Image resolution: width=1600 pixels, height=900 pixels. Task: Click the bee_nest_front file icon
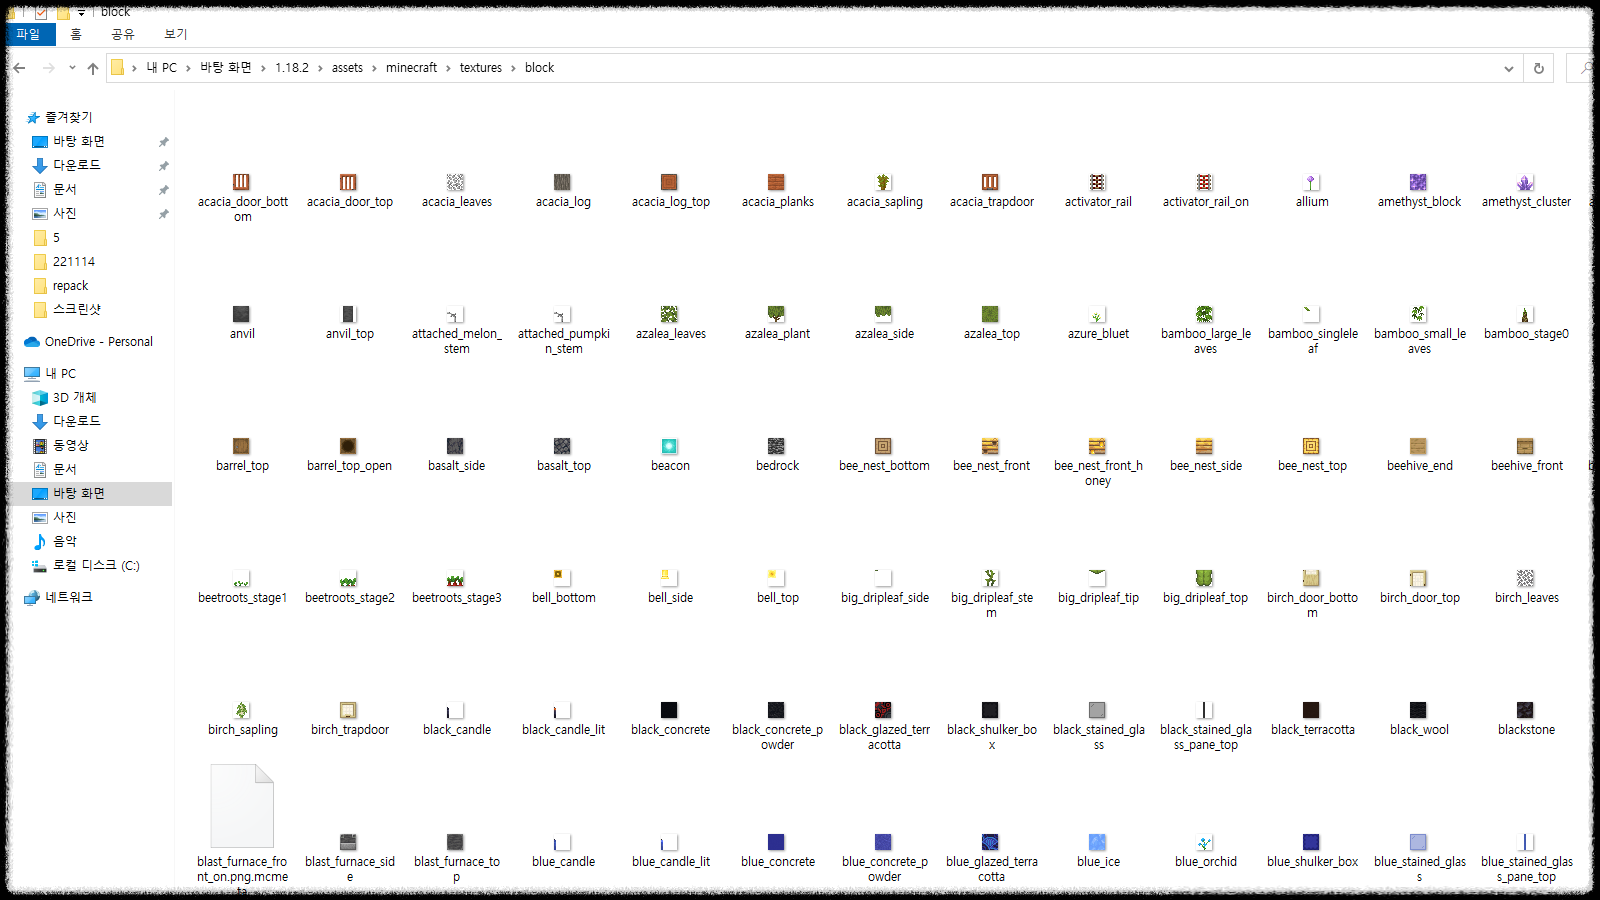[991, 447]
